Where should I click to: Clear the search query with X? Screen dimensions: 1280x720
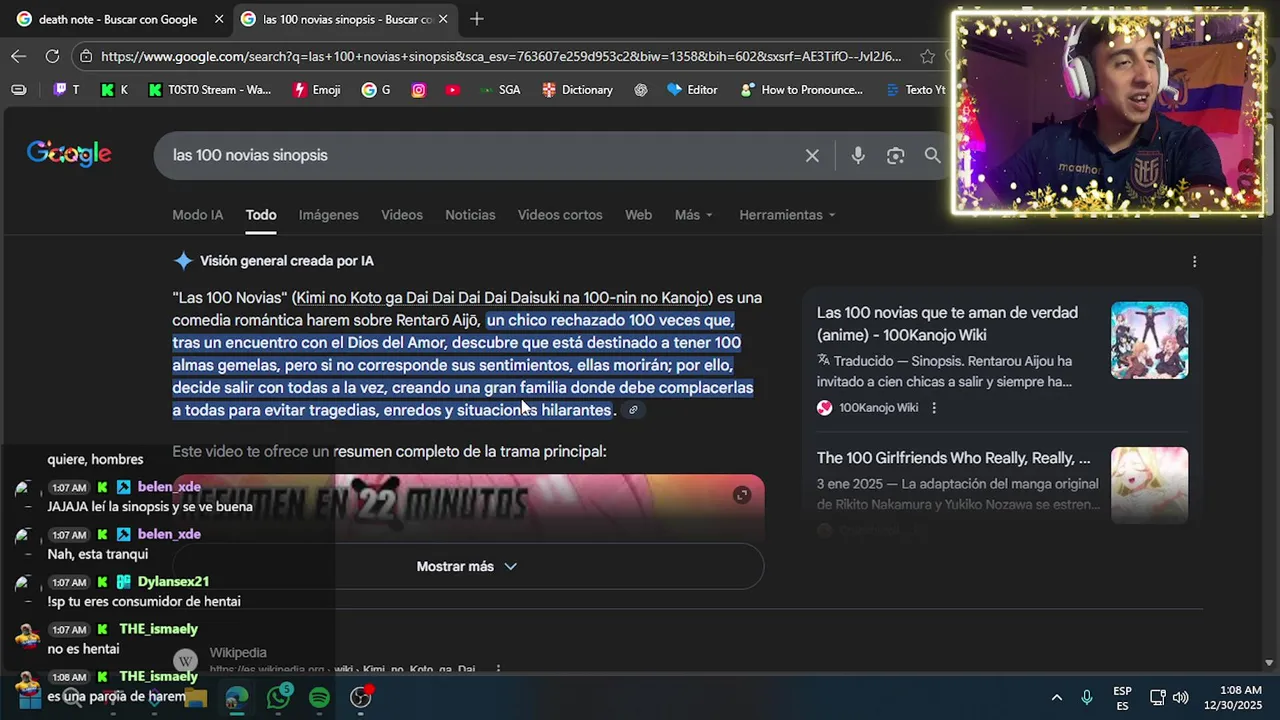tap(812, 155)
